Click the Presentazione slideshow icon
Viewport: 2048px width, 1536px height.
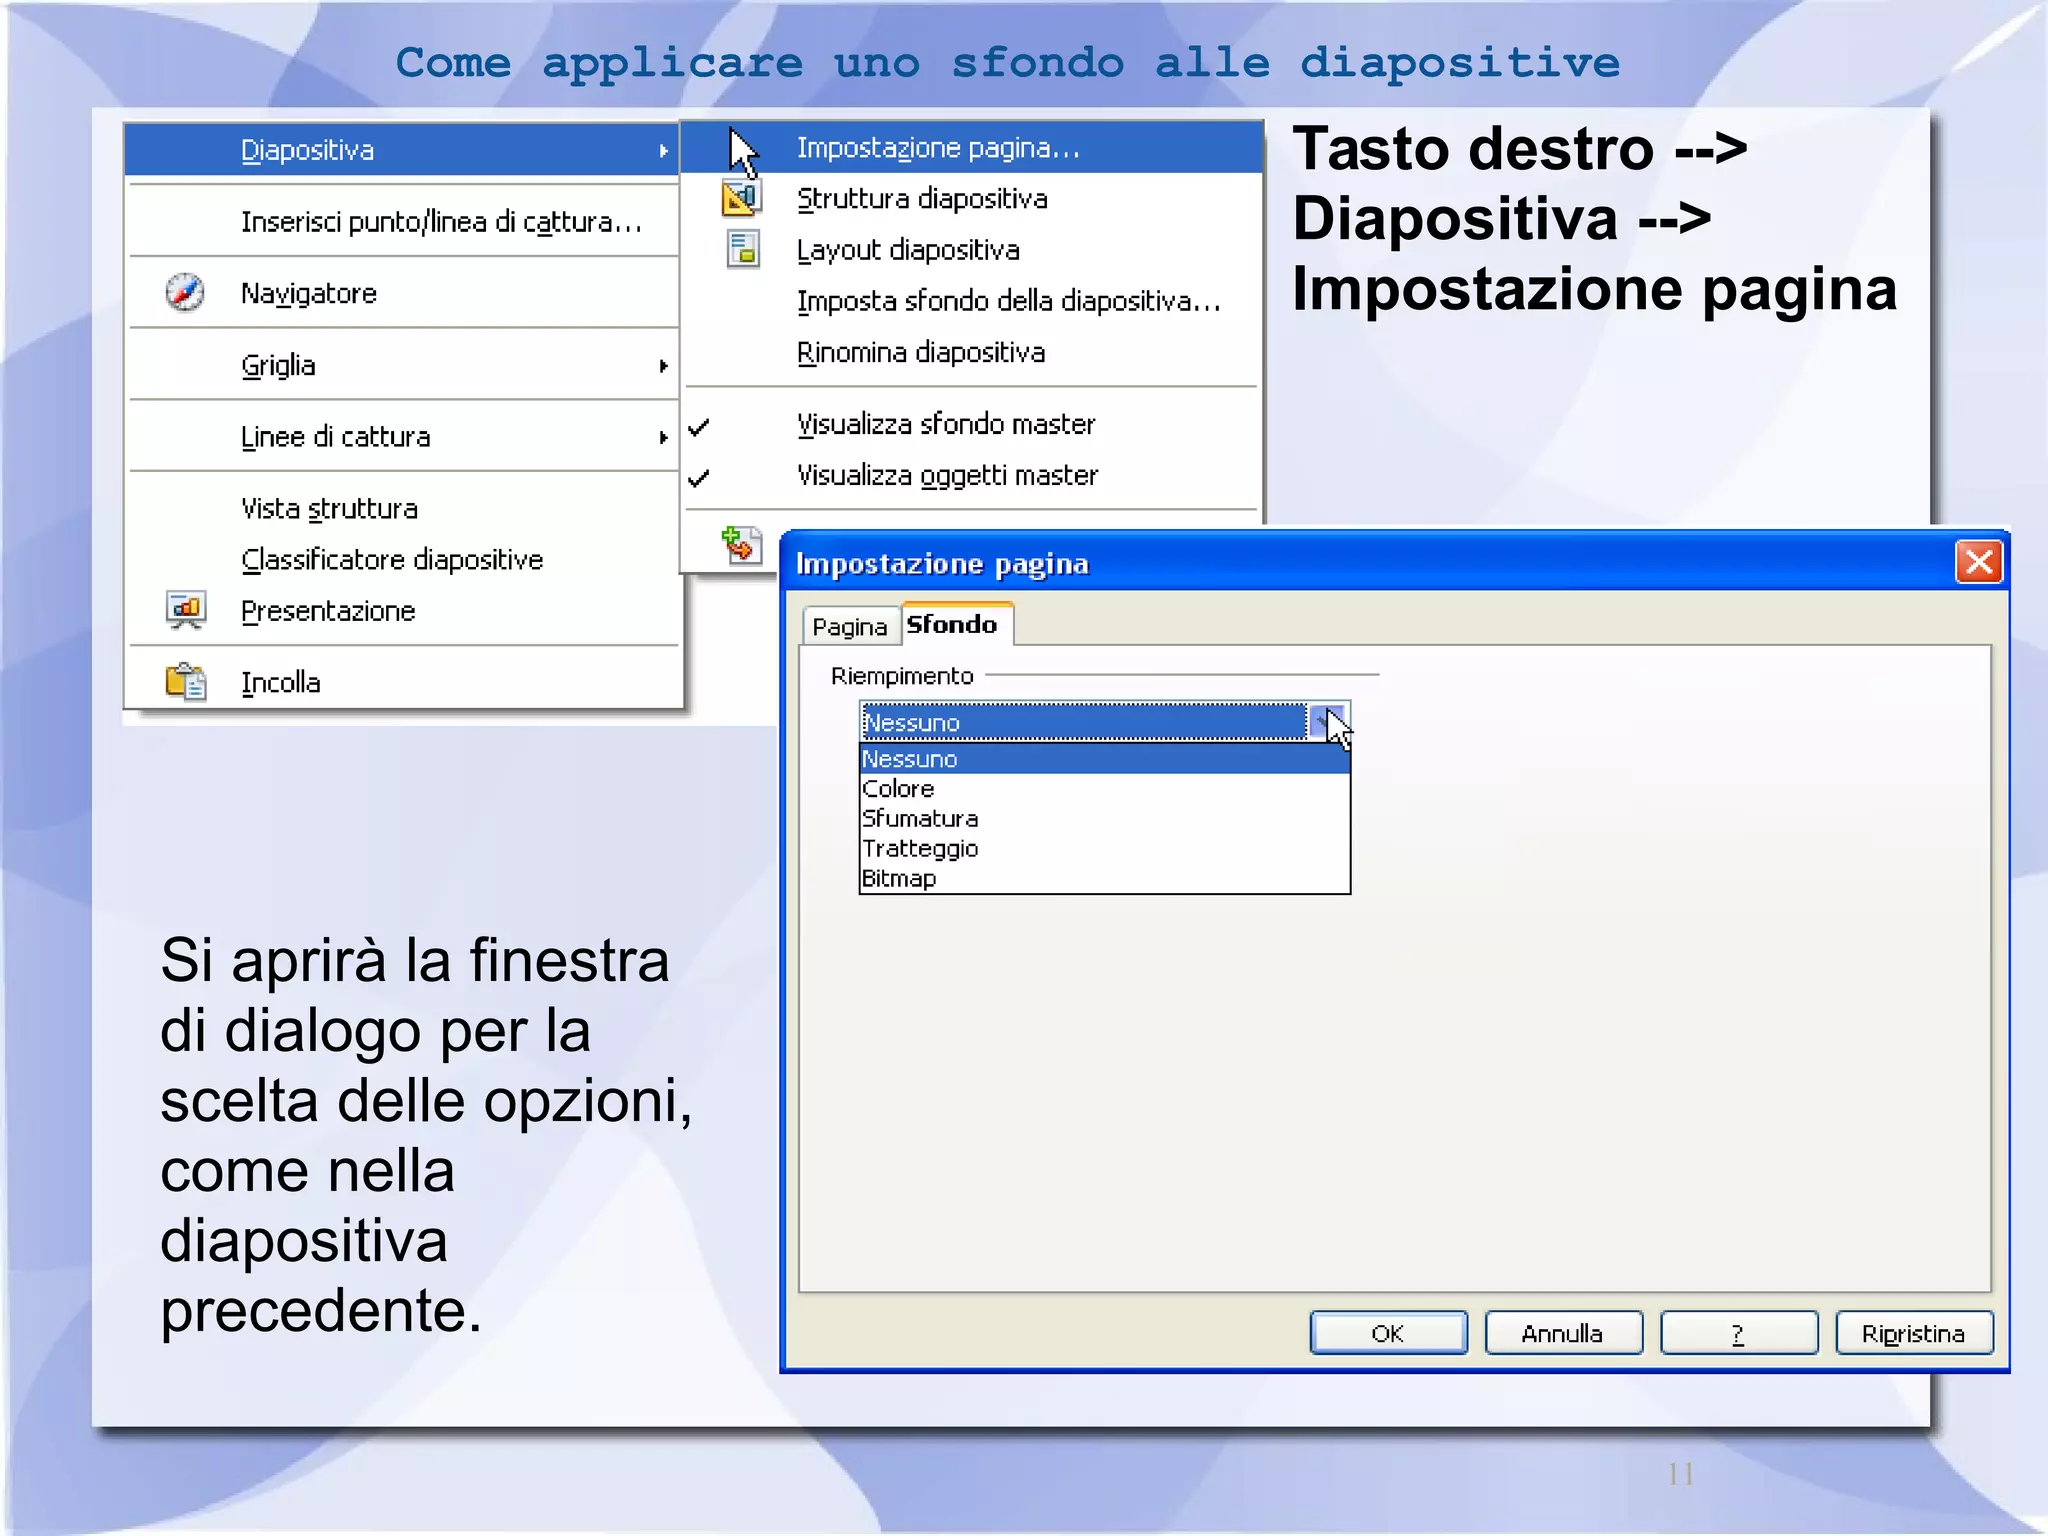pyautogui.click(x=186, y=610)
